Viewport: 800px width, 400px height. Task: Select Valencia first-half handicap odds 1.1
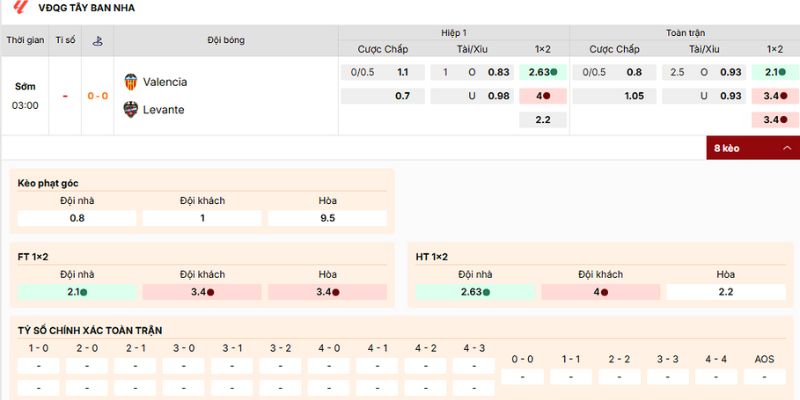403,72
